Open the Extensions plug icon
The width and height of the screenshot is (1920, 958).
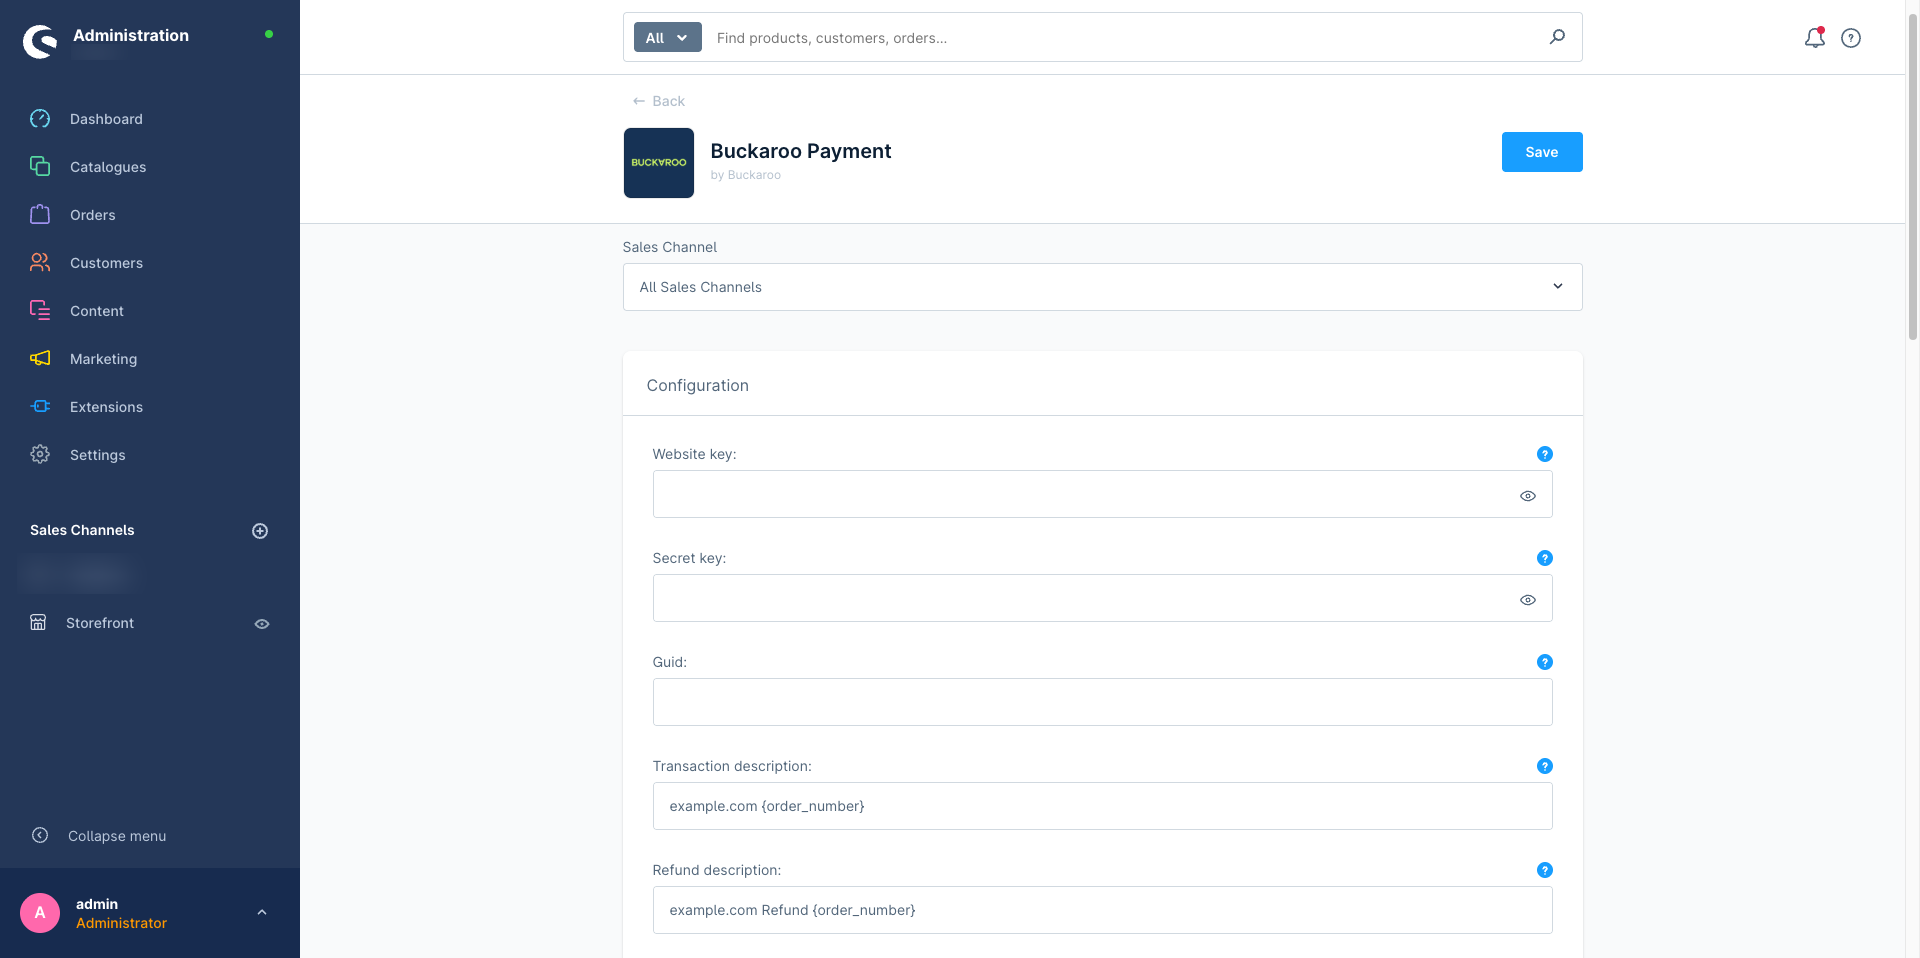click(x=40, y=407)
